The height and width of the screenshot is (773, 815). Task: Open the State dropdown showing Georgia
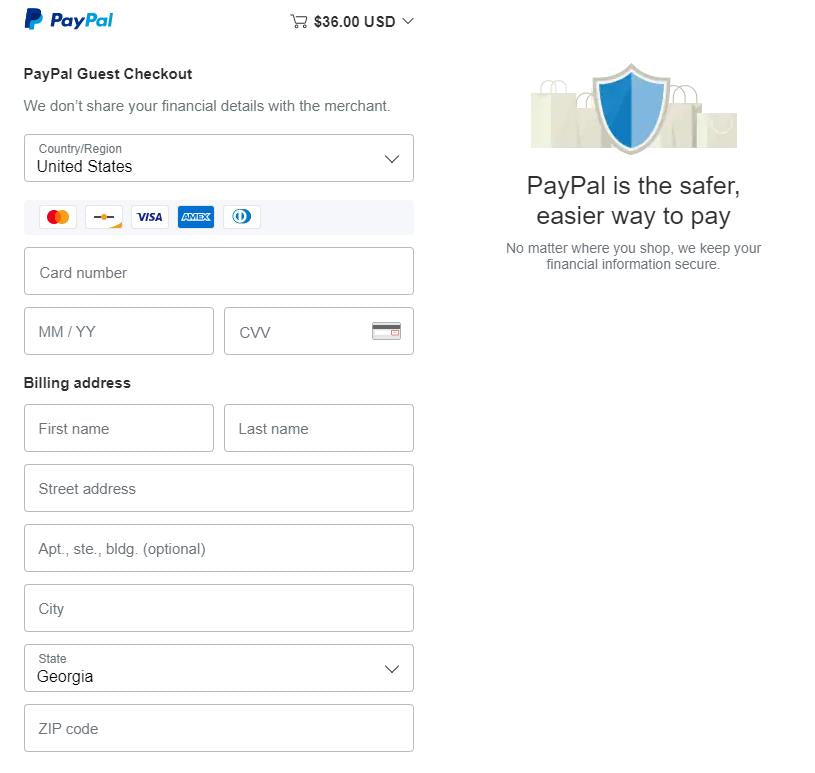pos(219,668)
